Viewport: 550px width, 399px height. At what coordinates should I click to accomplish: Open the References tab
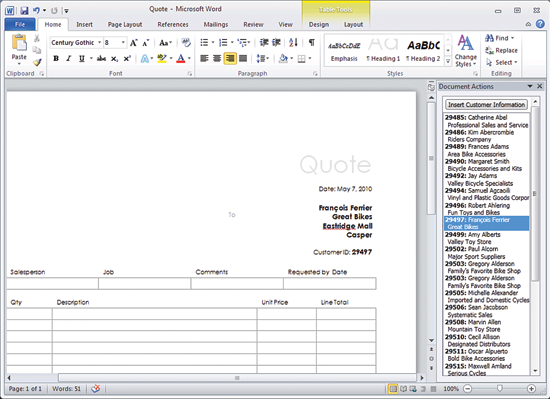tap(173, 25)
